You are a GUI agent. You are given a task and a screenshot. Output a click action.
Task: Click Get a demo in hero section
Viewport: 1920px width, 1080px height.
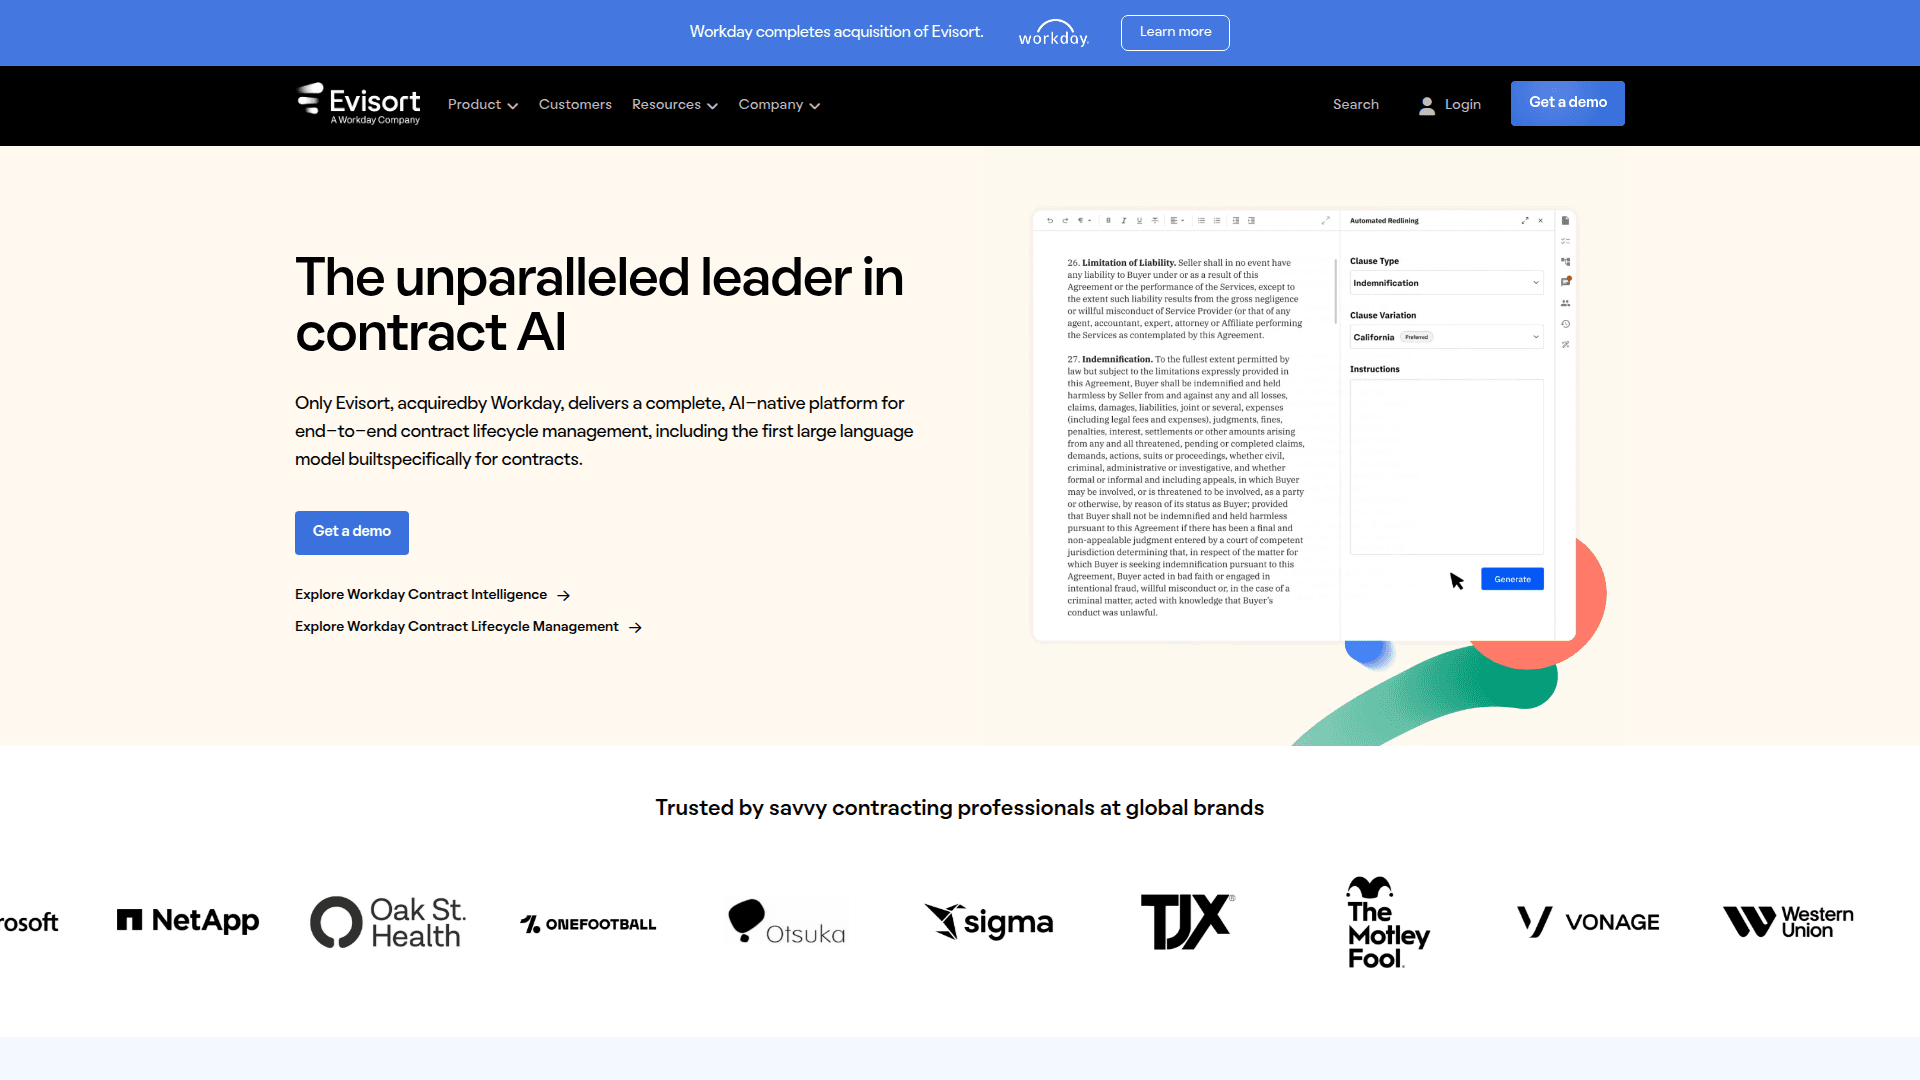point(352,532)
